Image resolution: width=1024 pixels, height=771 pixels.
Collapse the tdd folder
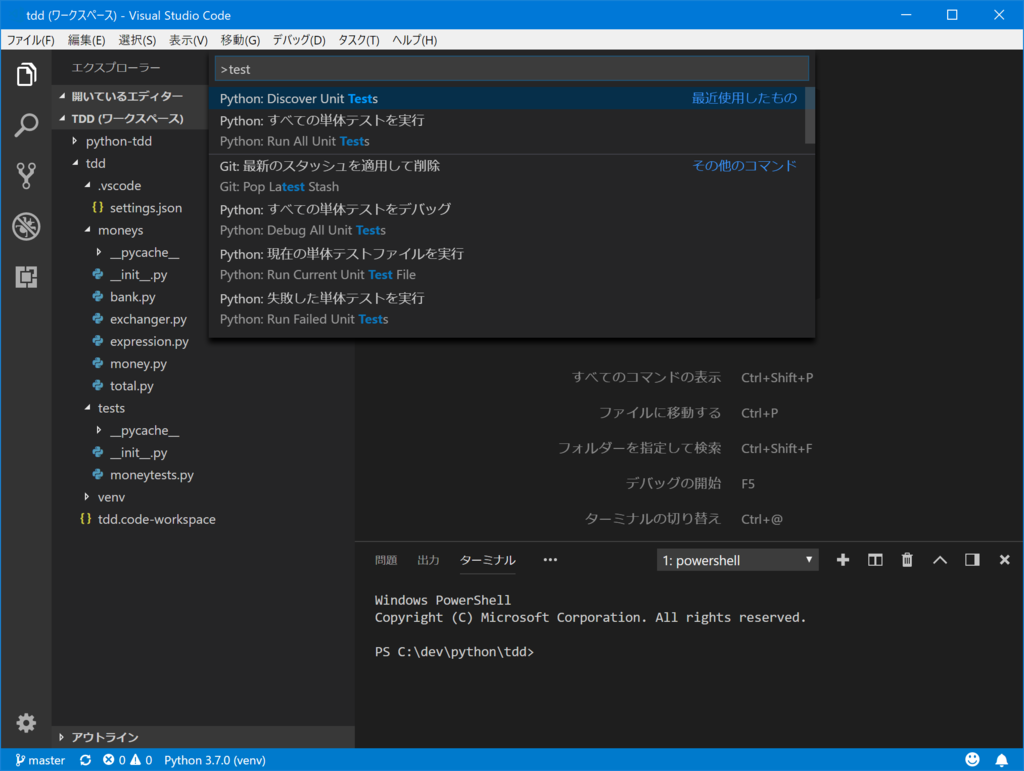95,163
